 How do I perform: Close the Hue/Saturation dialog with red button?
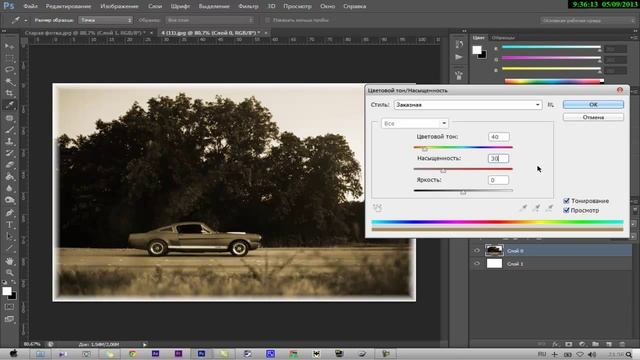[x=620, y=90]
